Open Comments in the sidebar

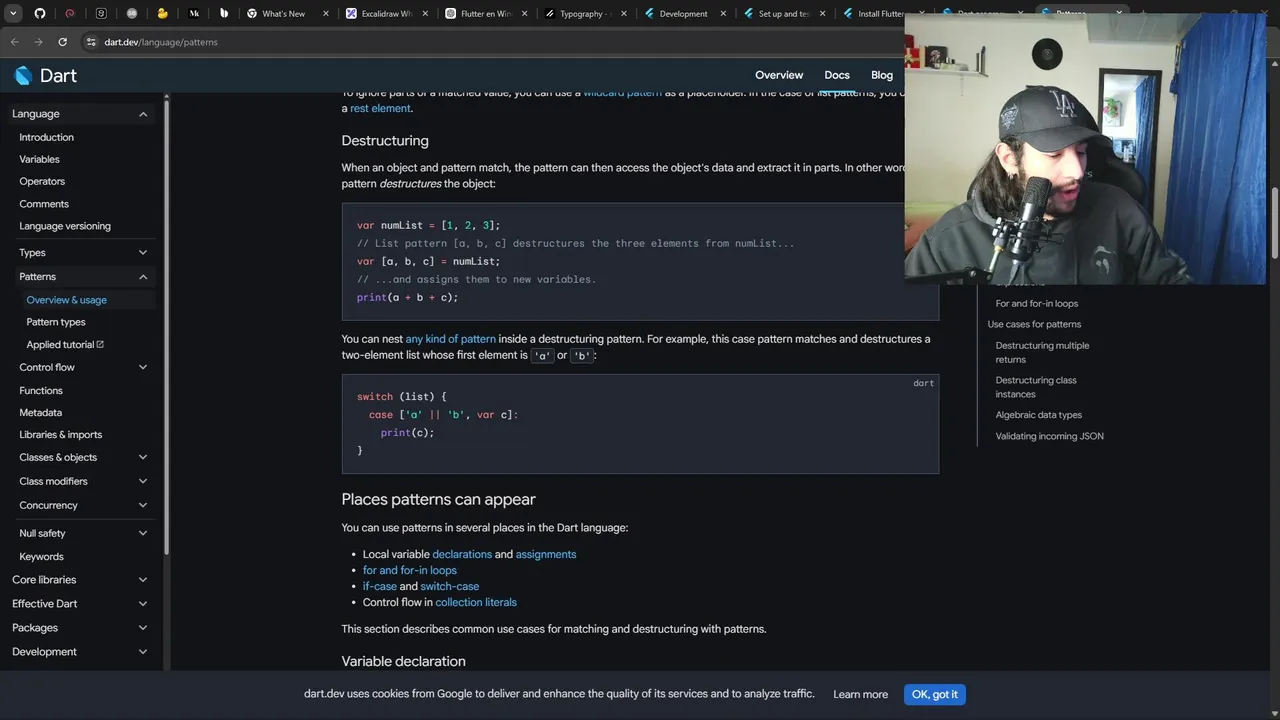point(44,204)
